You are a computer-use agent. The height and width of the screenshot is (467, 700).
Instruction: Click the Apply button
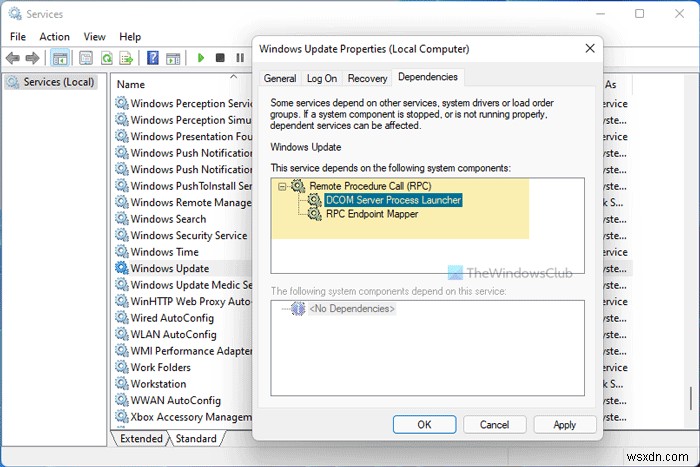point(564,424)
